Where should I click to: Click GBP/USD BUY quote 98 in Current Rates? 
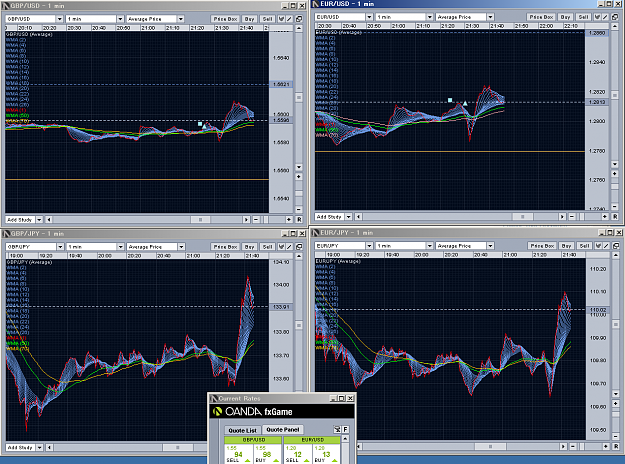tap(267, 454)
